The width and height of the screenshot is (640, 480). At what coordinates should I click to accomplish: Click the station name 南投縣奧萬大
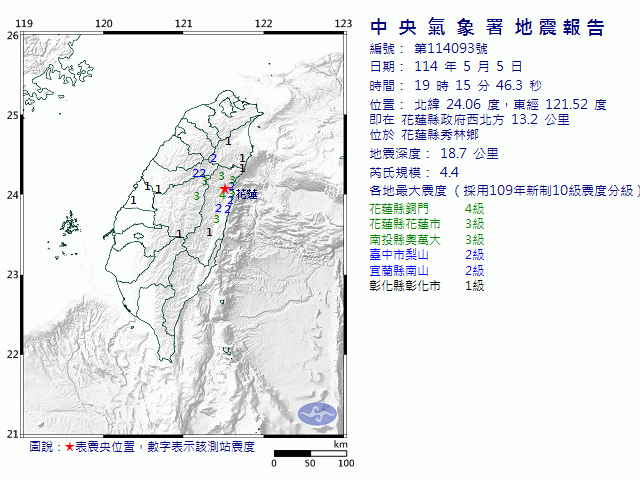tap(405, 240)
